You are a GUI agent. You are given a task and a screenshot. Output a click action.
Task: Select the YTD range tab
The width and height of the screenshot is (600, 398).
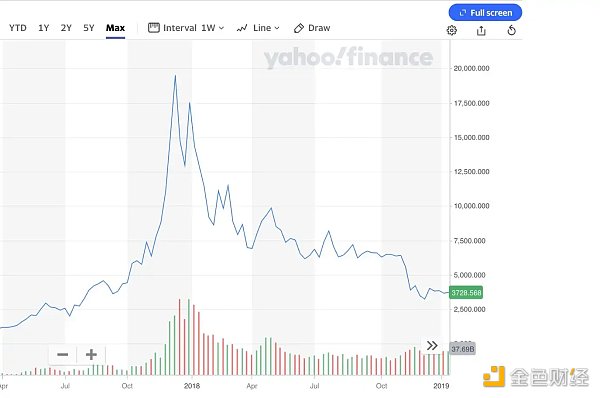tap(18, 28)
